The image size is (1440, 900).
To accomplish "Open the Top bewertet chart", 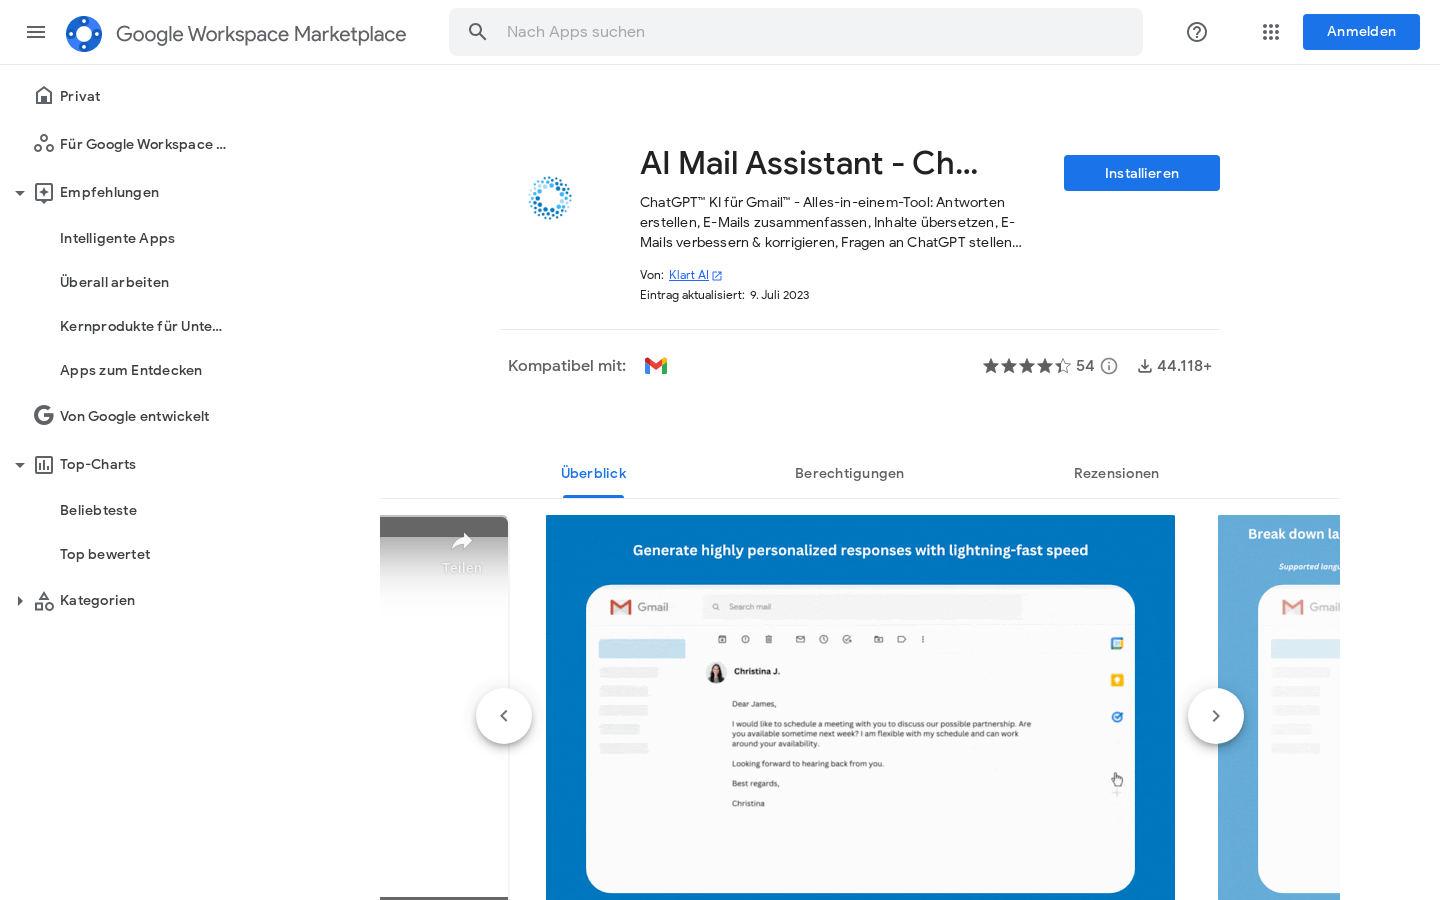I will (105, 554).
